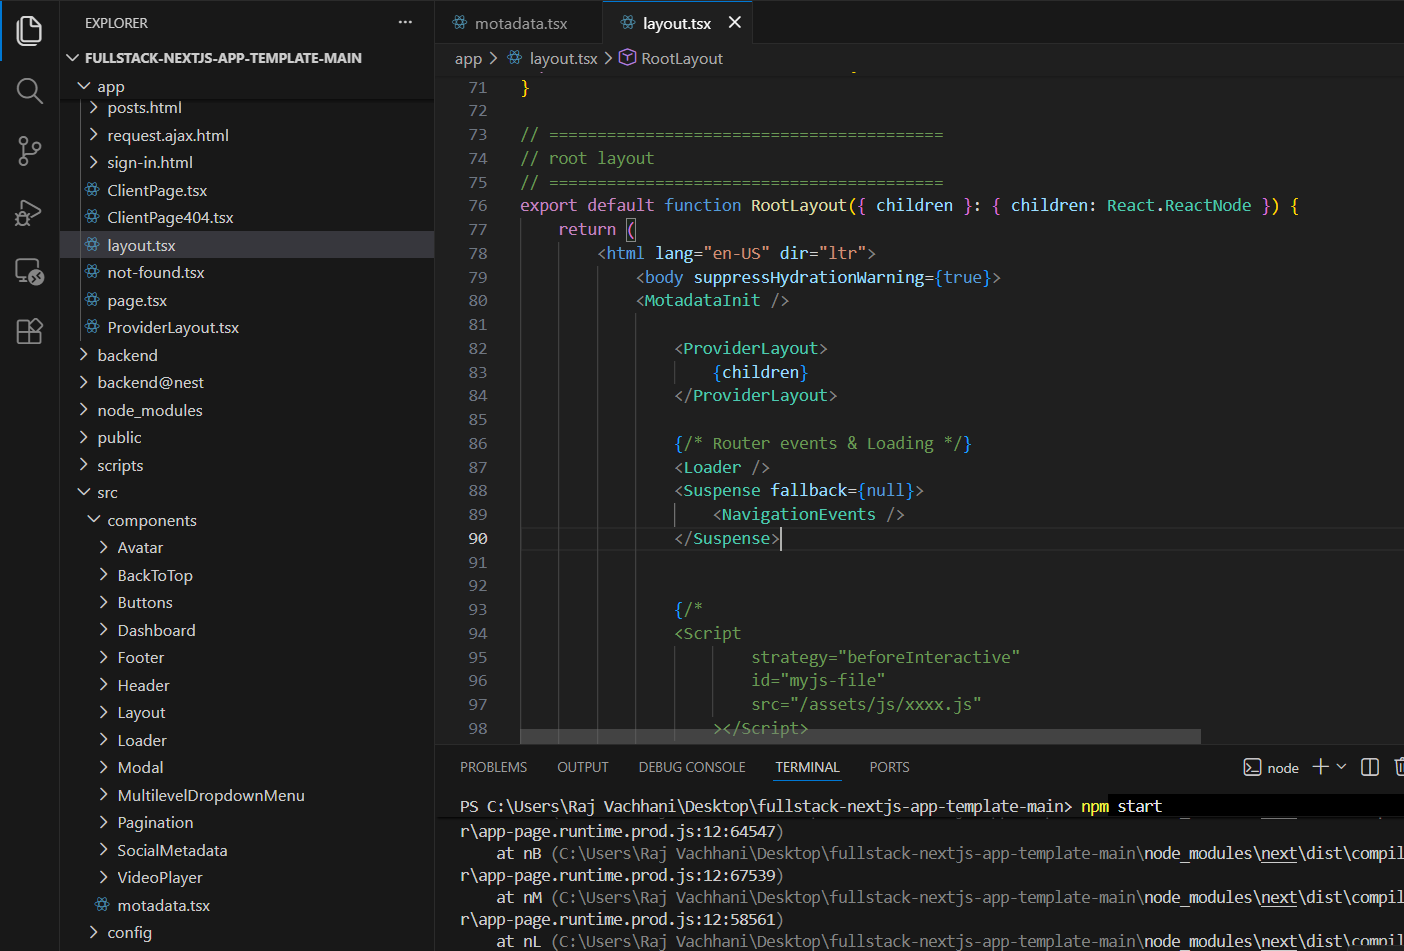The height and width of the screenshot is (951, 1404).
Task: Expand the node_modules folder
Action: tap(84, 410)
